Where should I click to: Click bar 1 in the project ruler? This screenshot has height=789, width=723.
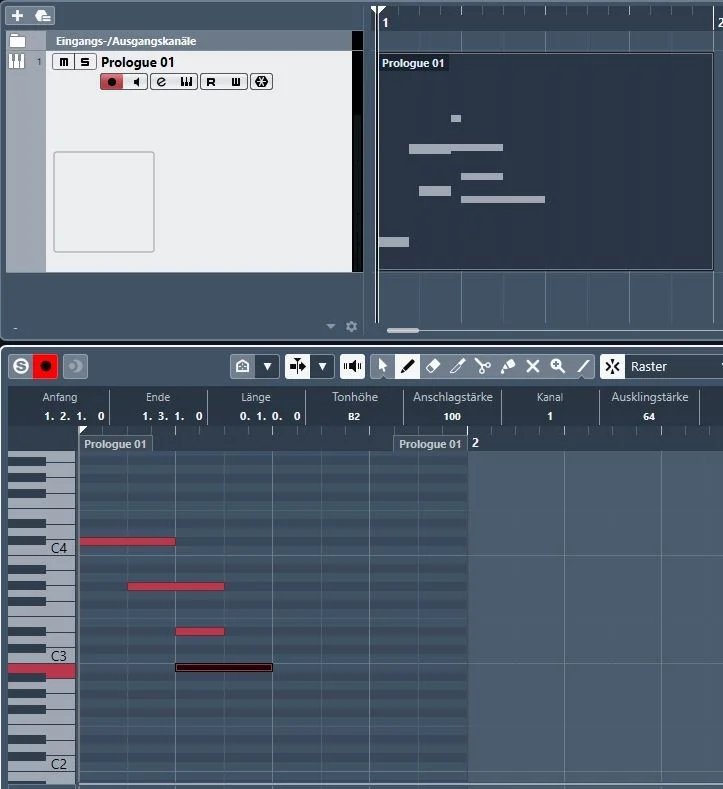(x=385, y=23)
